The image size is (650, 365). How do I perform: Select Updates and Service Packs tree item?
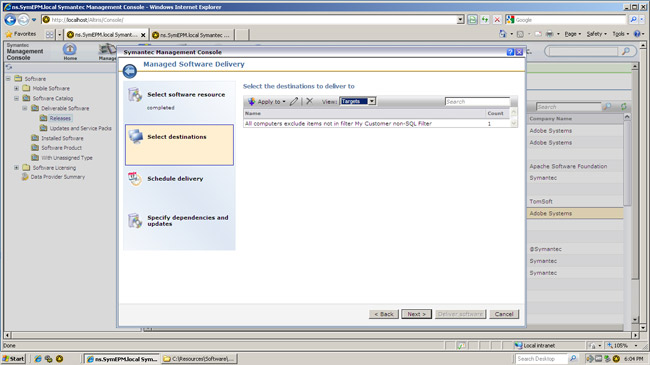coord(80,128)
